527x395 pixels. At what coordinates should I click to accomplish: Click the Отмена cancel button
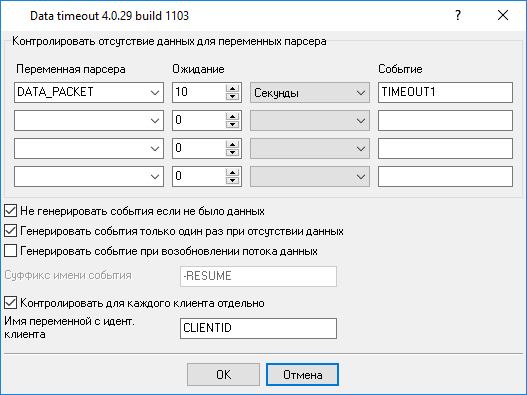point(302,374)
